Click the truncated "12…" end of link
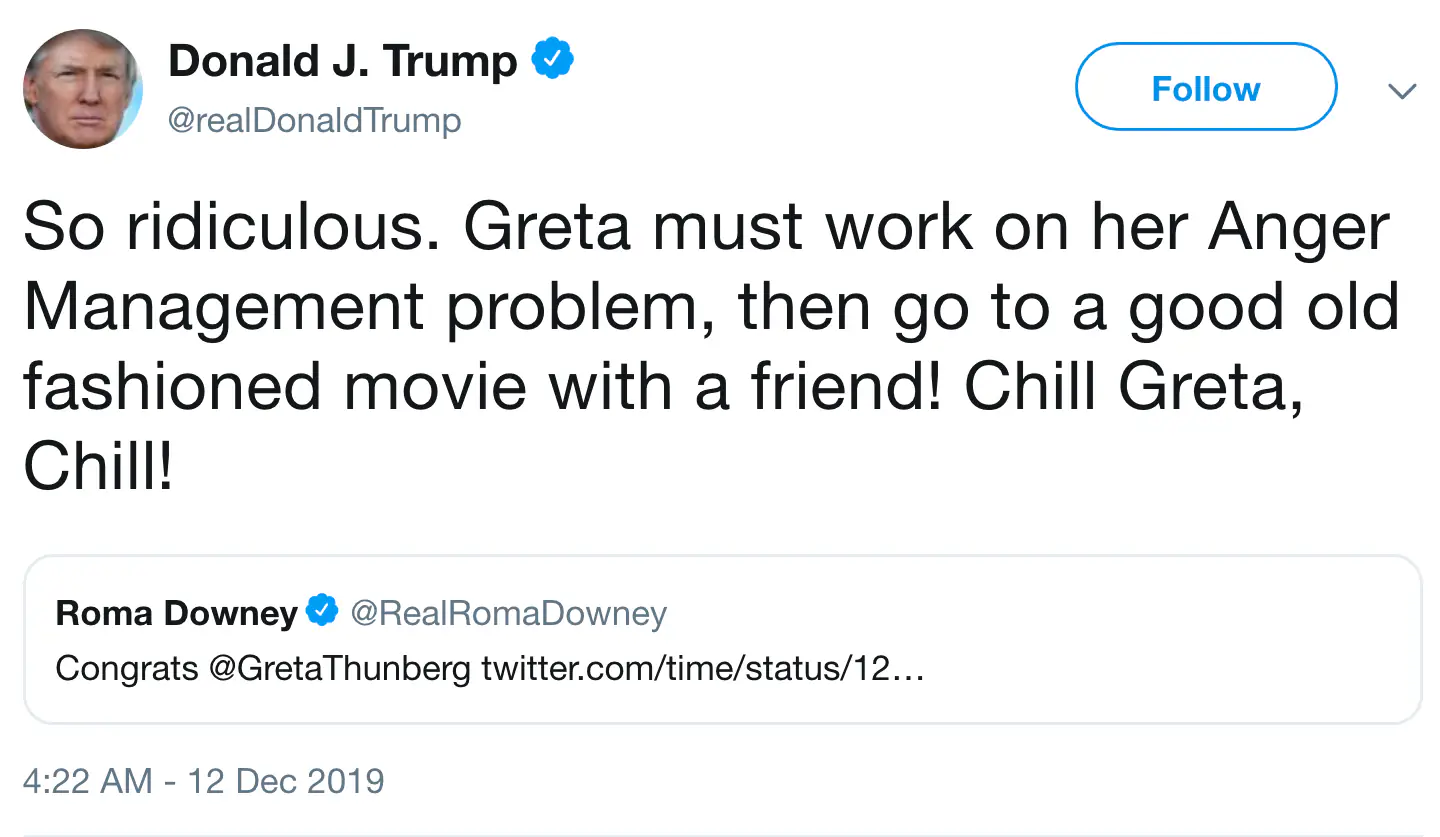 [x=899, y=668]
